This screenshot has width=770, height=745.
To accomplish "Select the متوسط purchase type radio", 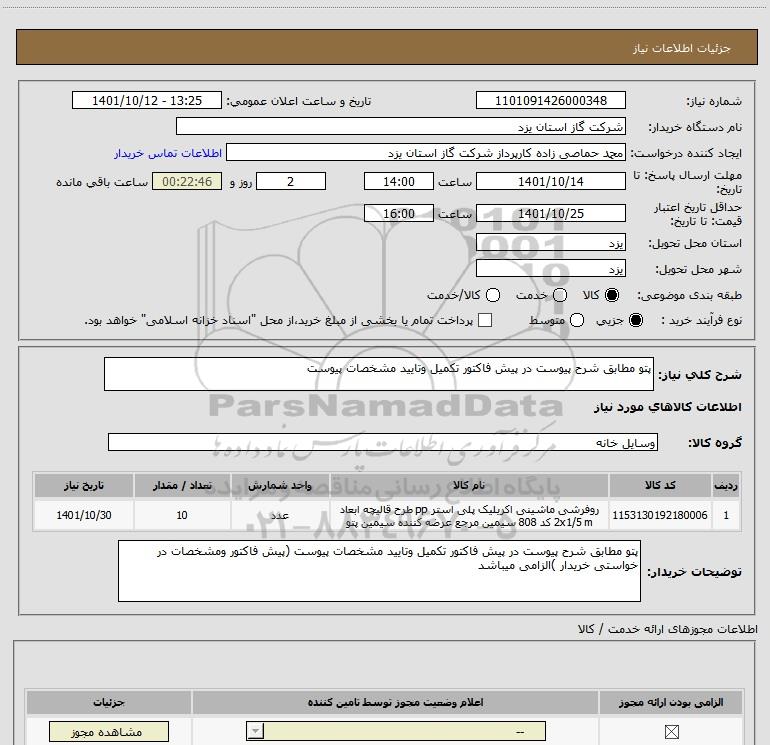I will click(577, 320).
